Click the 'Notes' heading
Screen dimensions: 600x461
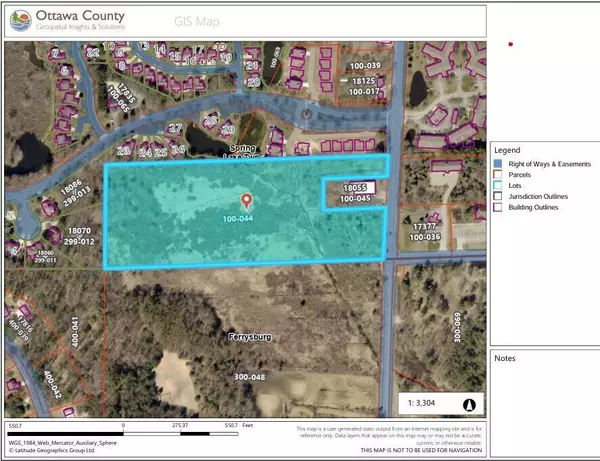(x=505, y=358)
